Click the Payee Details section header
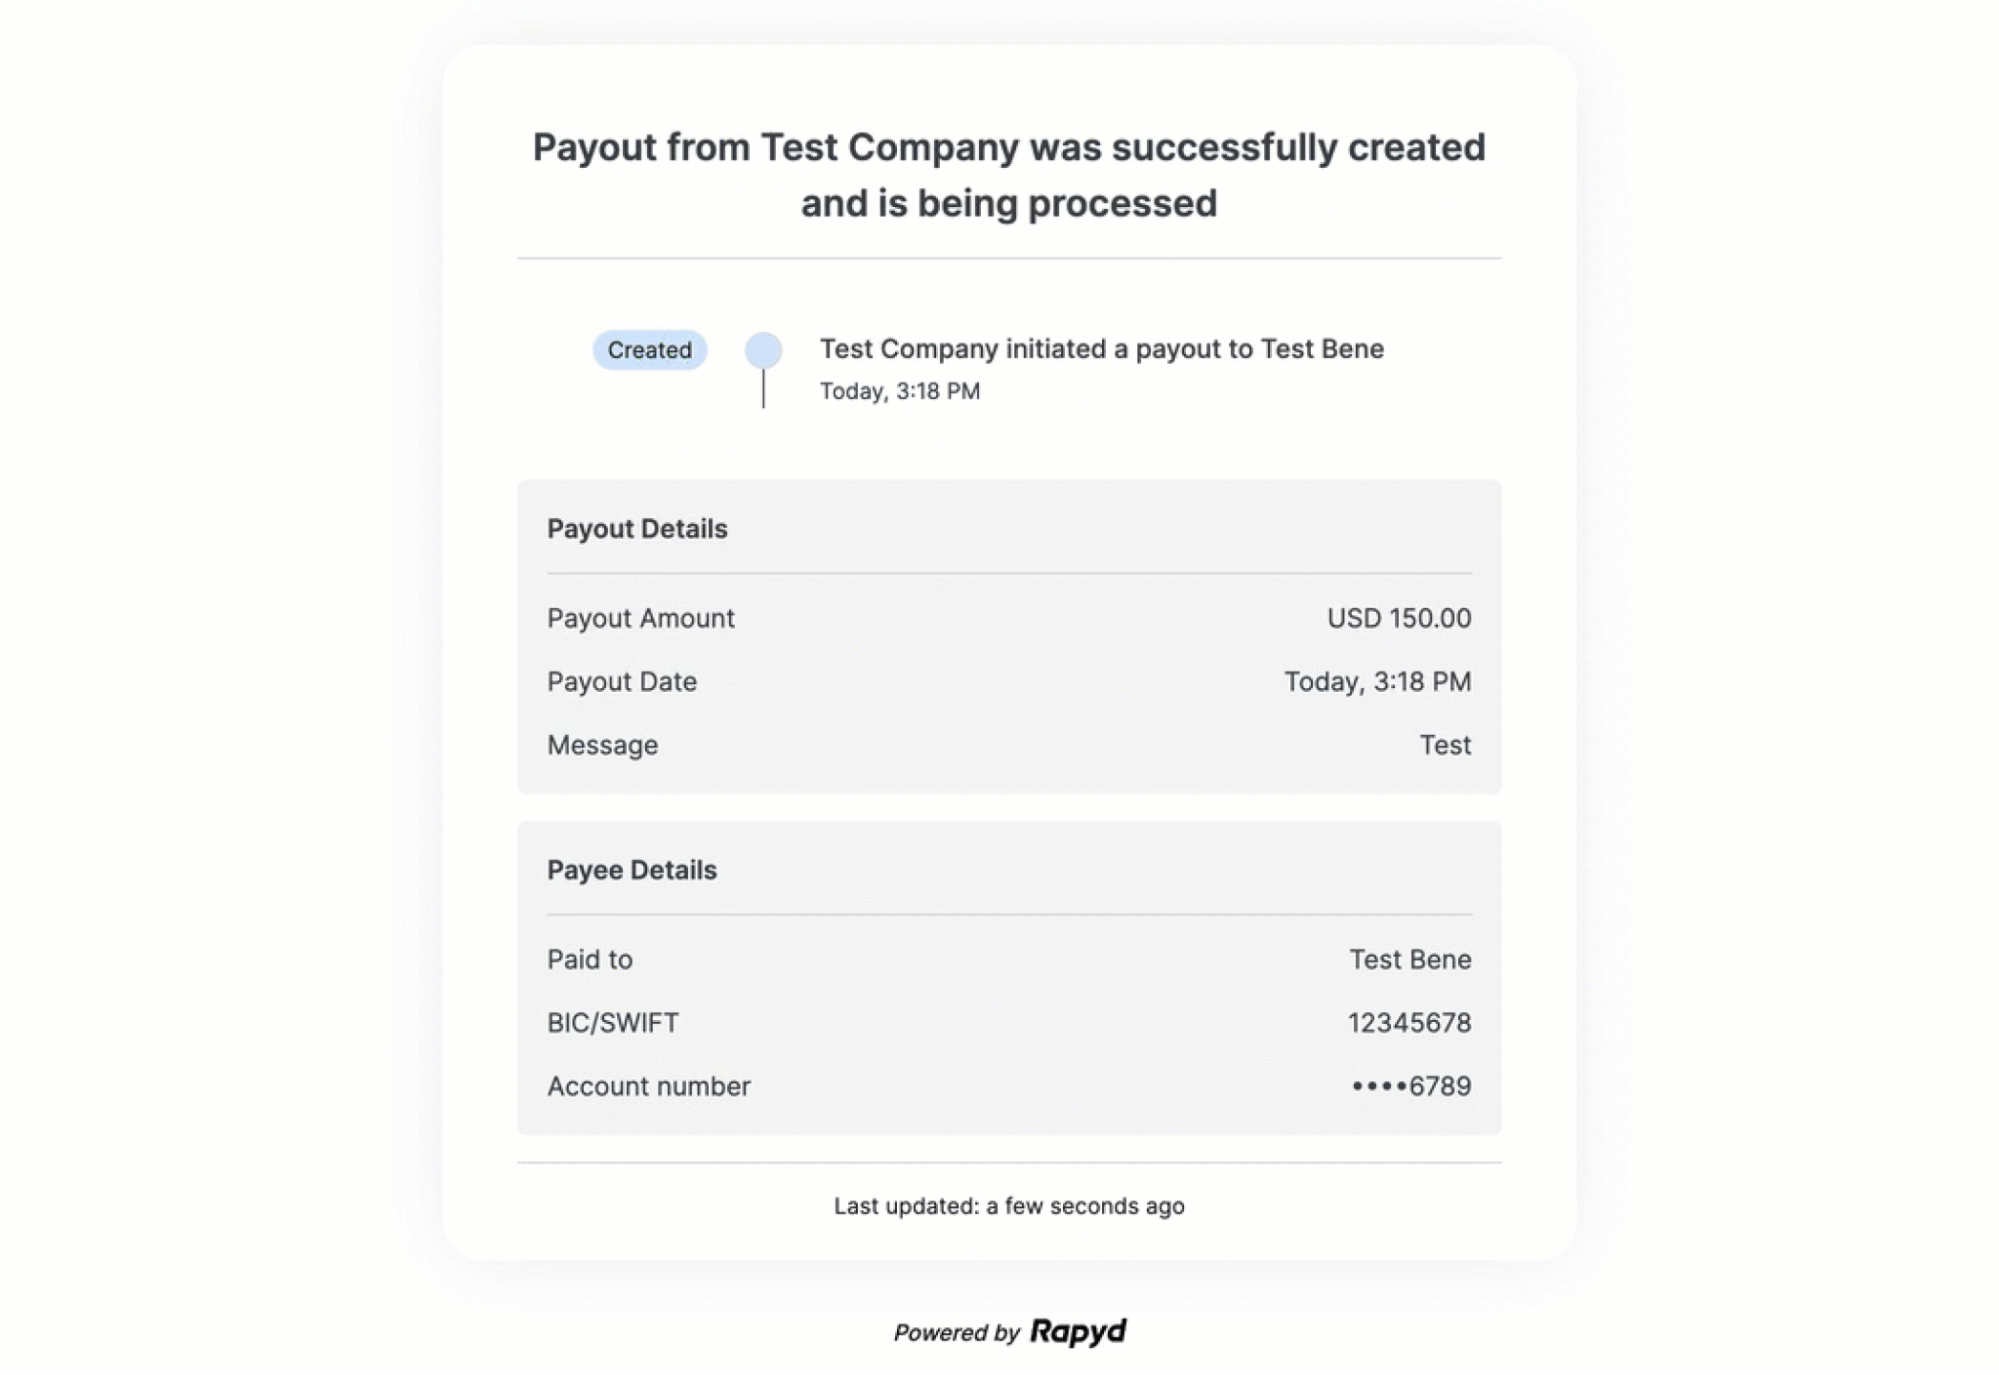1999x1375 pixels. coord(631,870)
